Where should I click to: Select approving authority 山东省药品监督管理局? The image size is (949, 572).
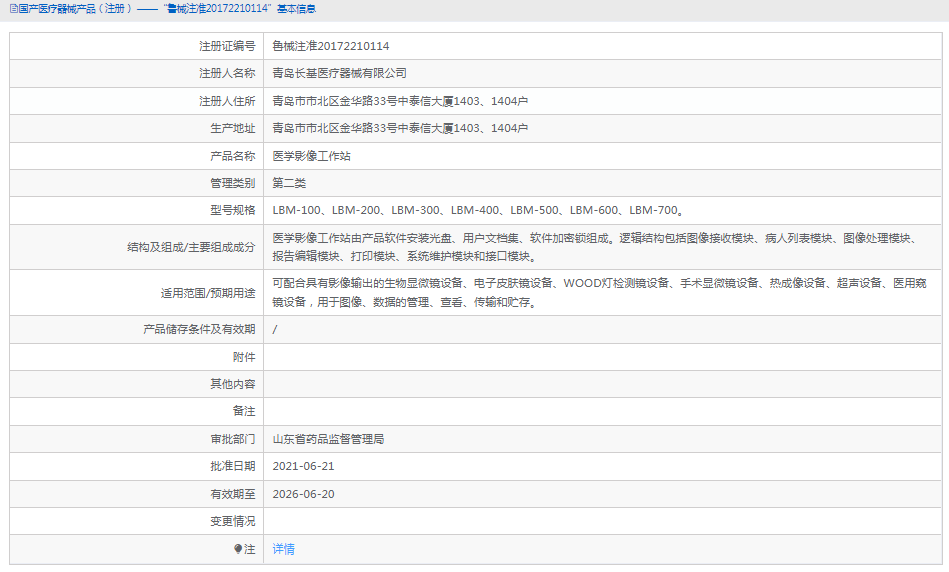click(328, 439)
